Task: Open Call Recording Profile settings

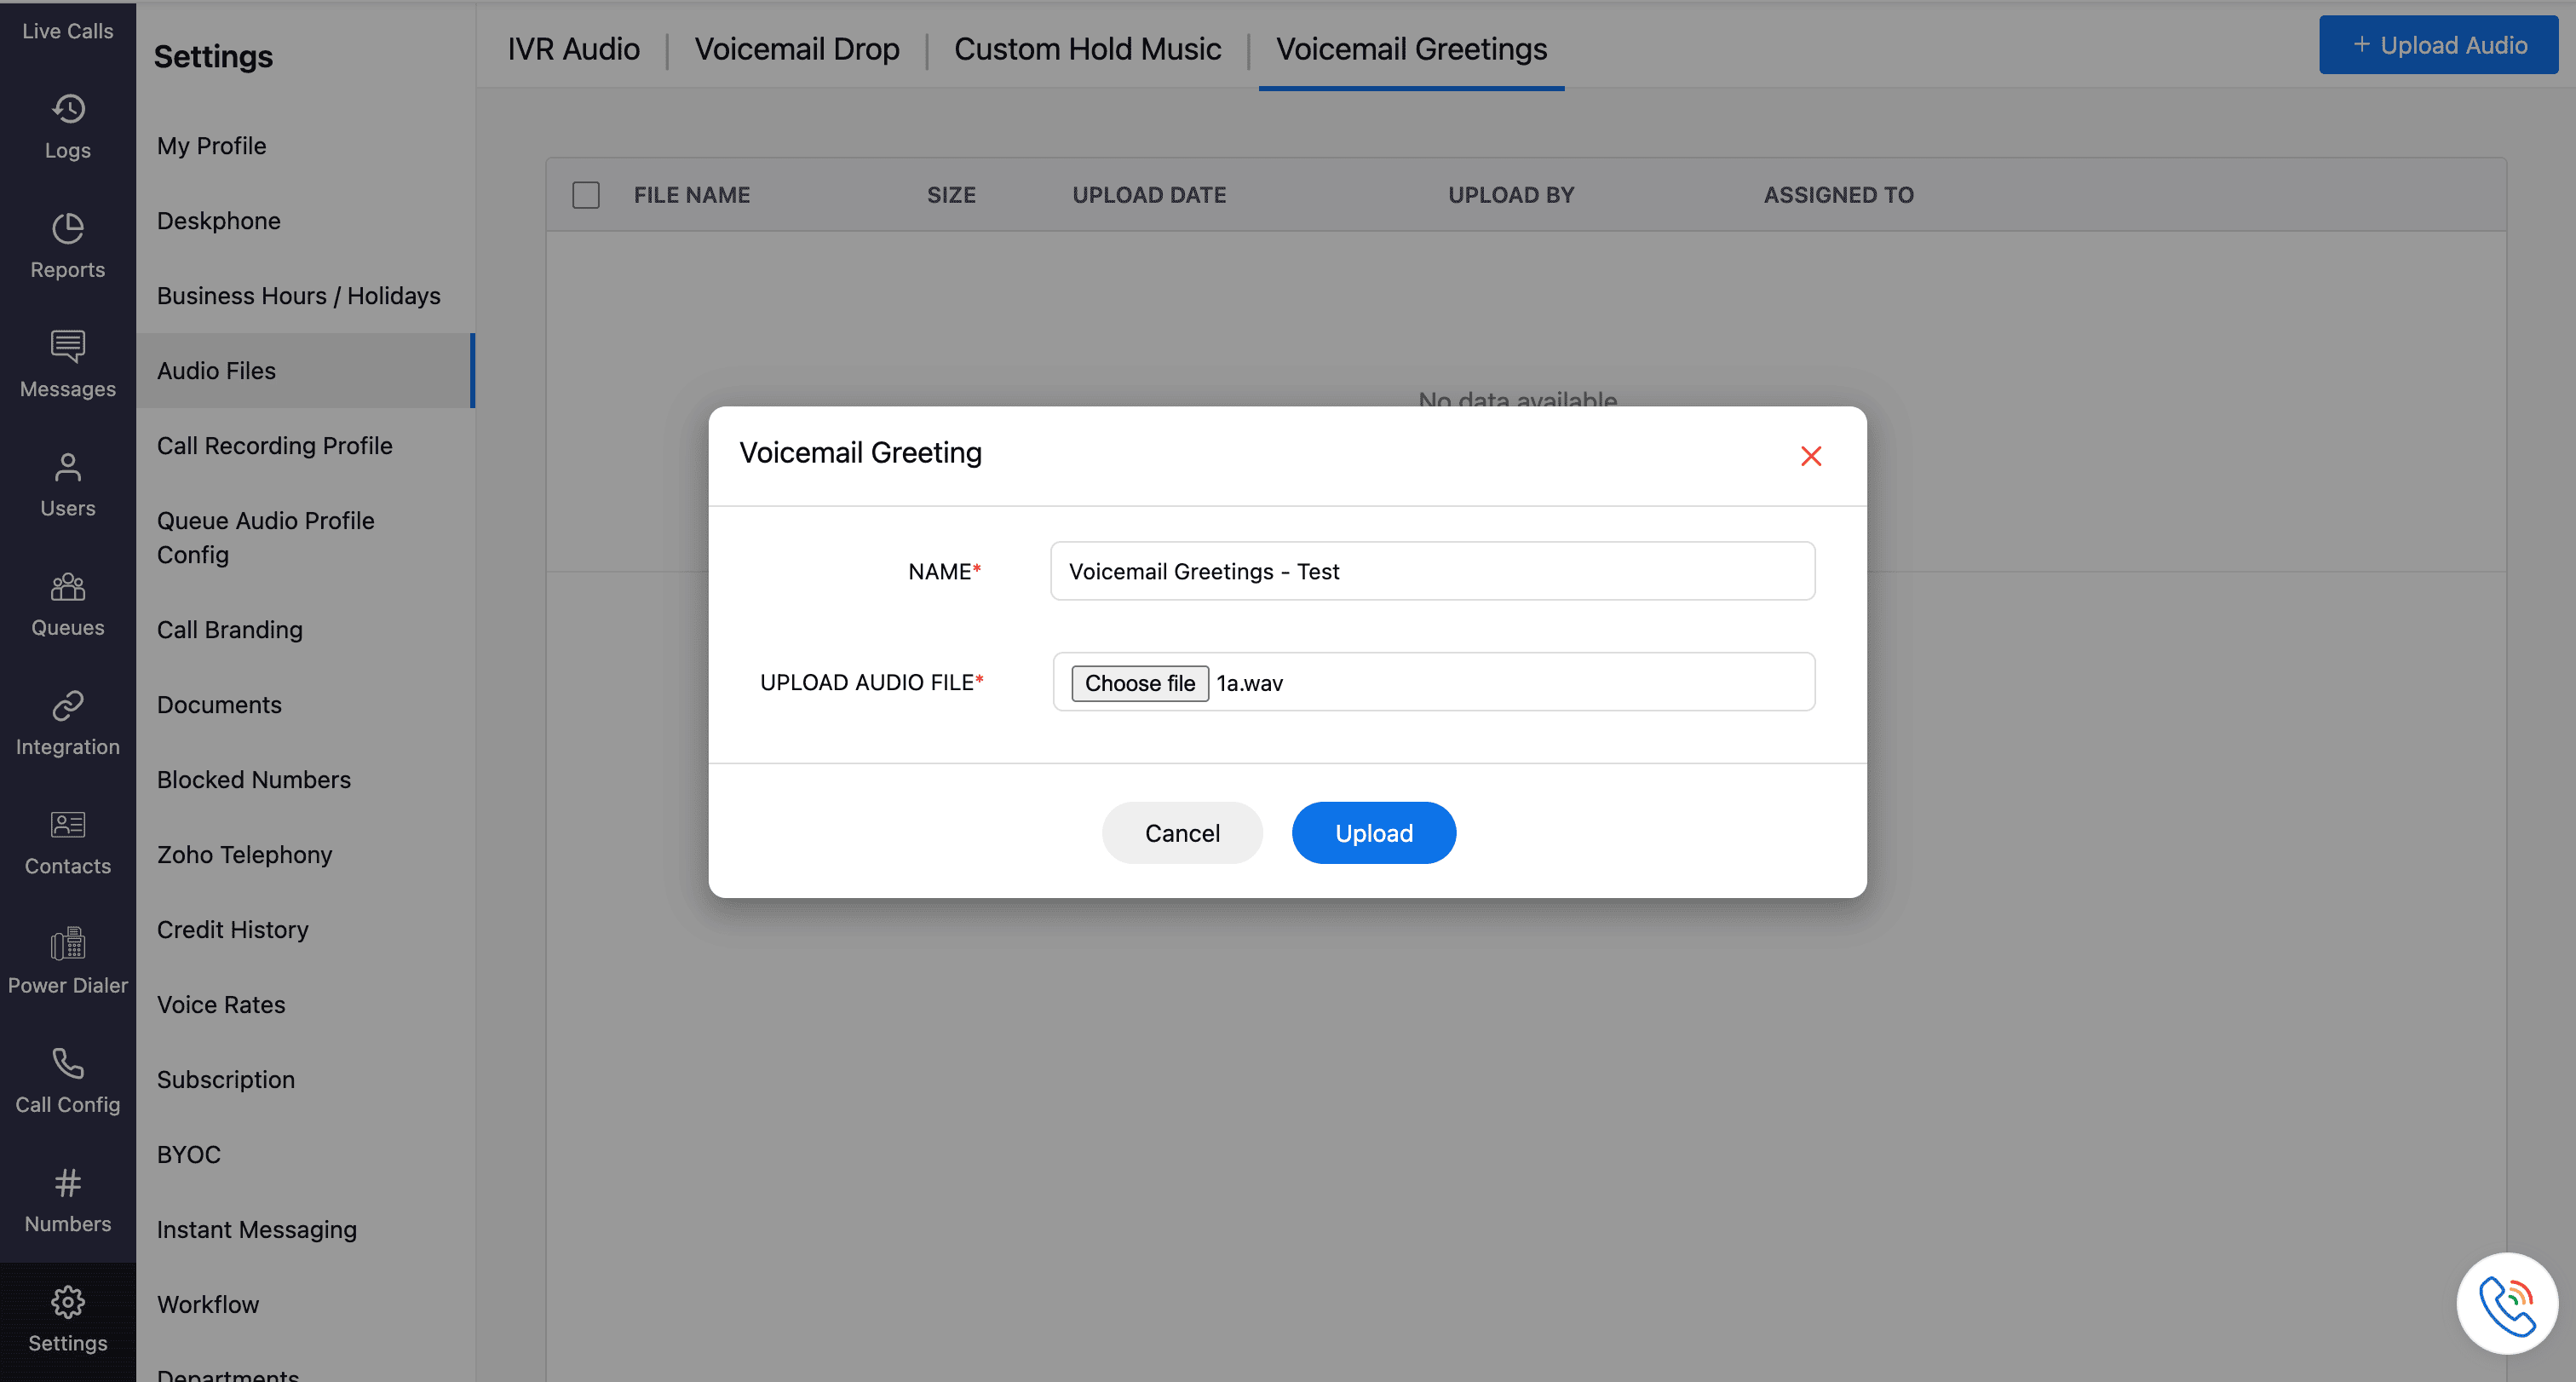Action: (274, 446)
